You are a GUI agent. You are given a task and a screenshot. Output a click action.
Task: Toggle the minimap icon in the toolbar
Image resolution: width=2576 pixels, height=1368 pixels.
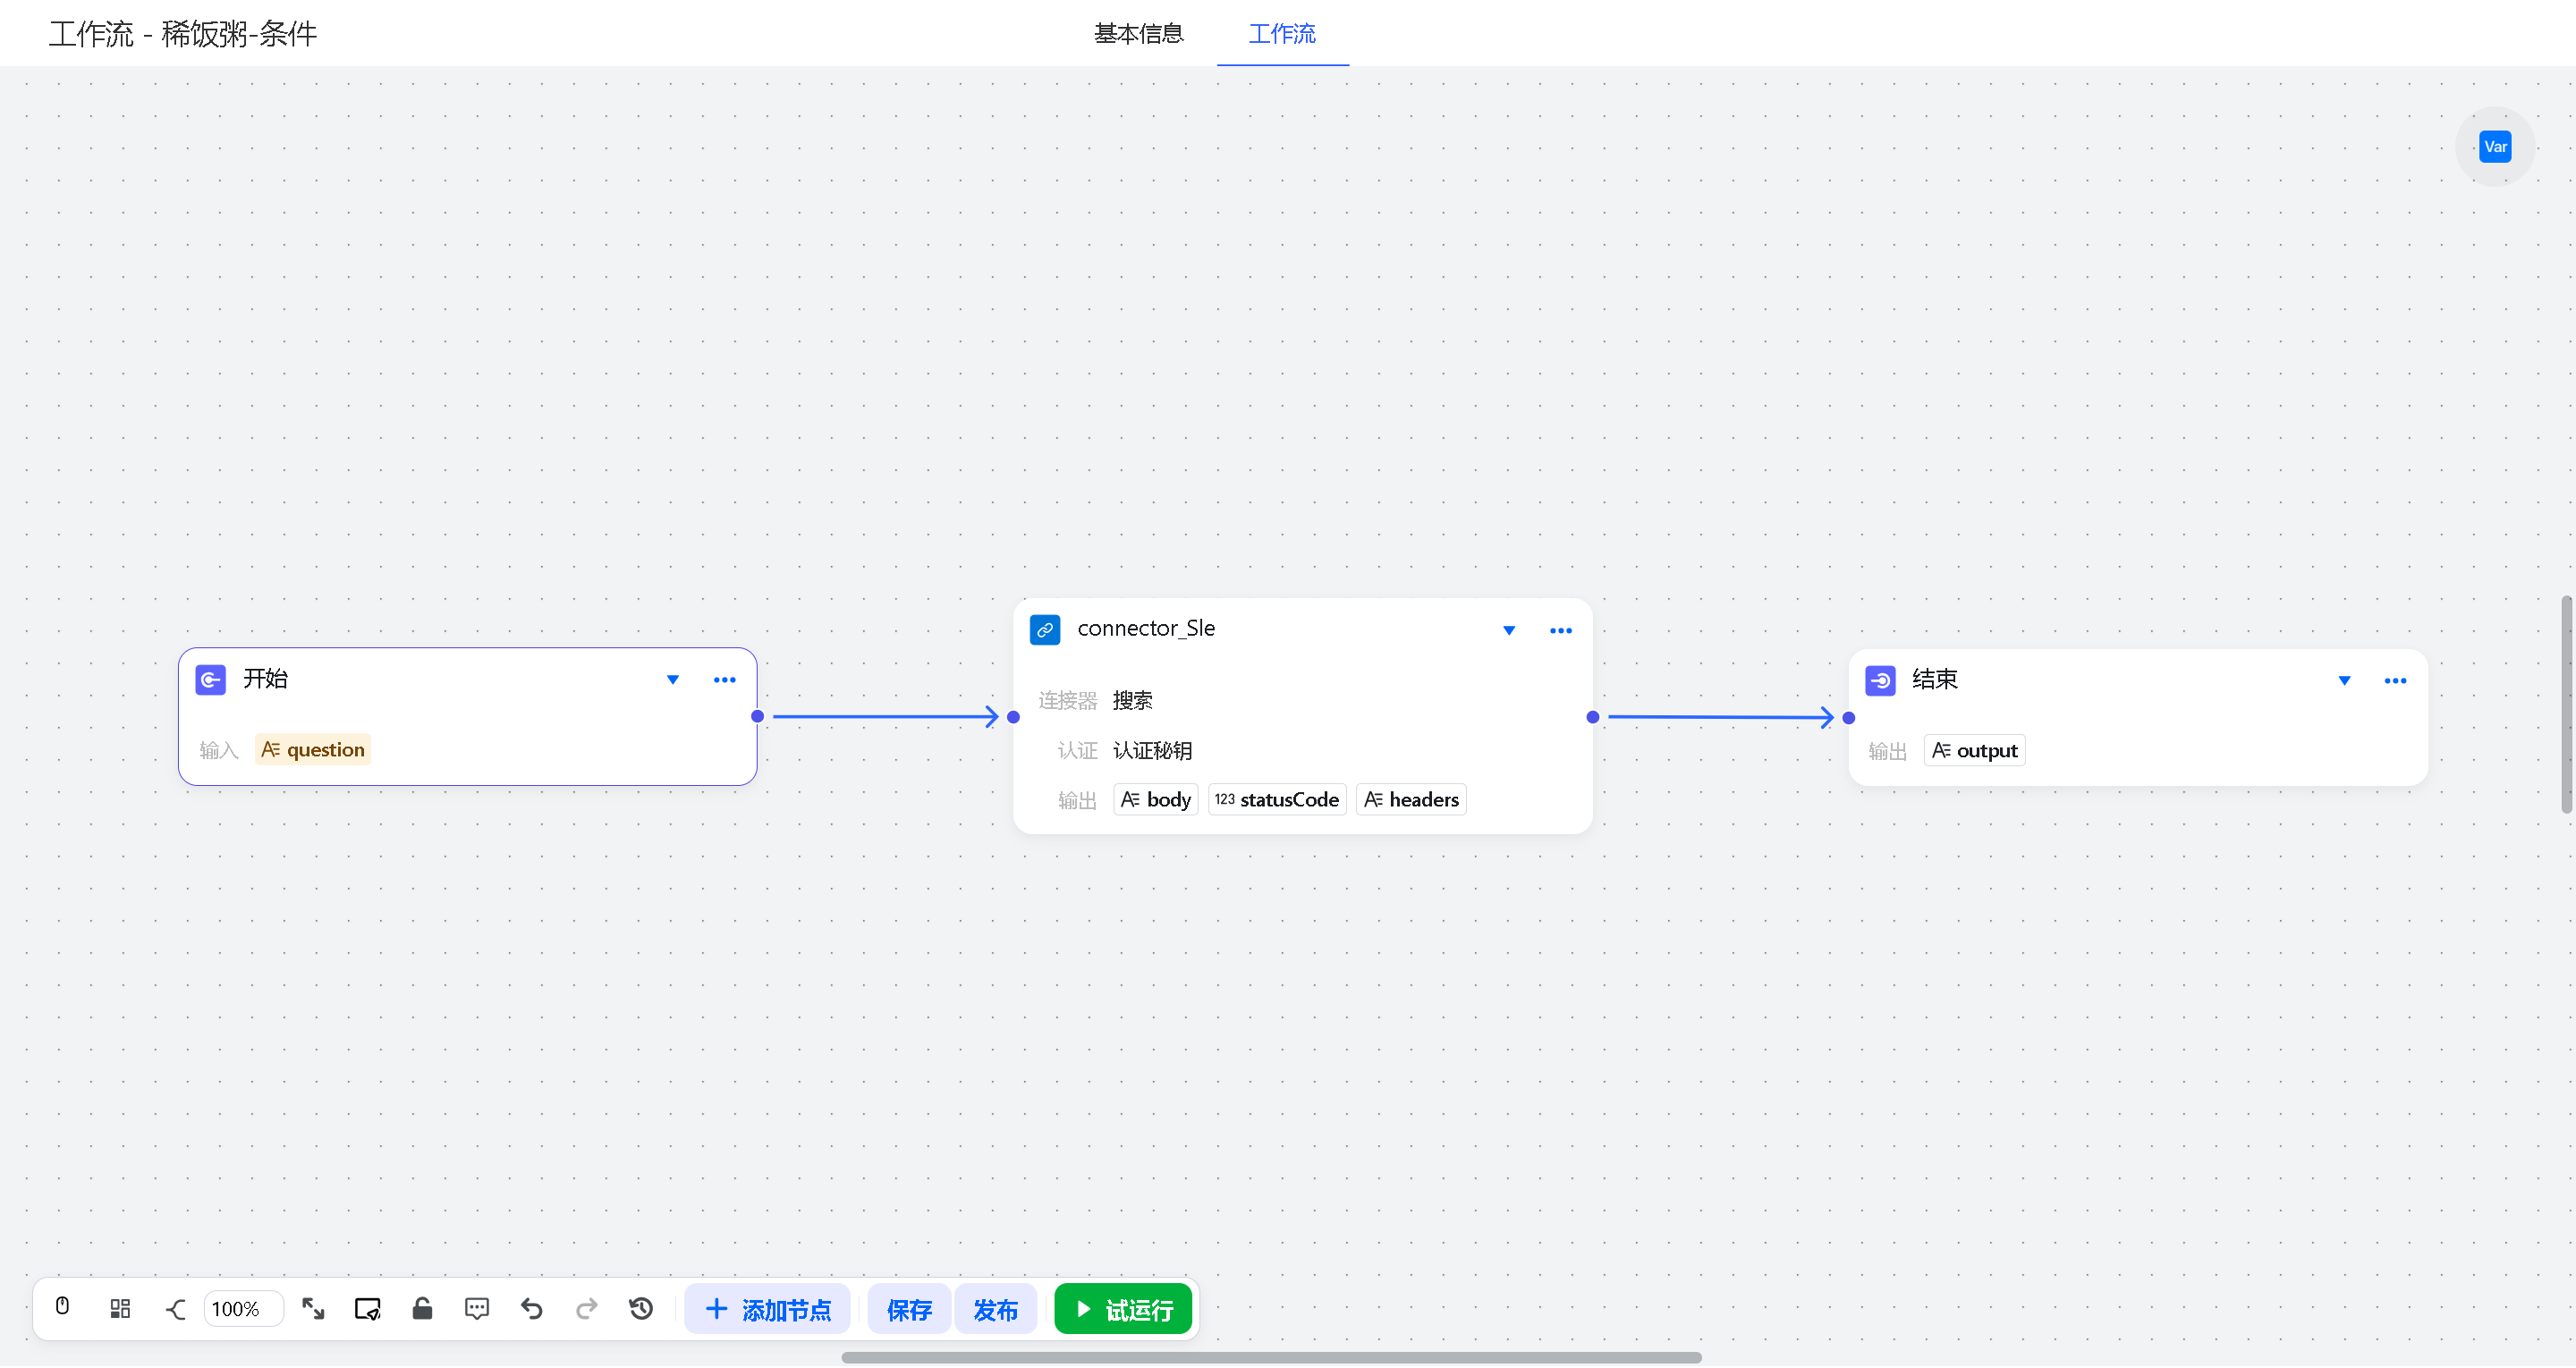pyautogui.click(x=367, y=1308)
